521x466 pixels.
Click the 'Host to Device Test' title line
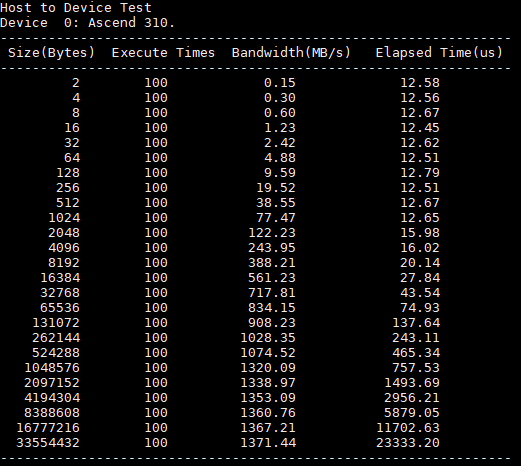[76, 7]
